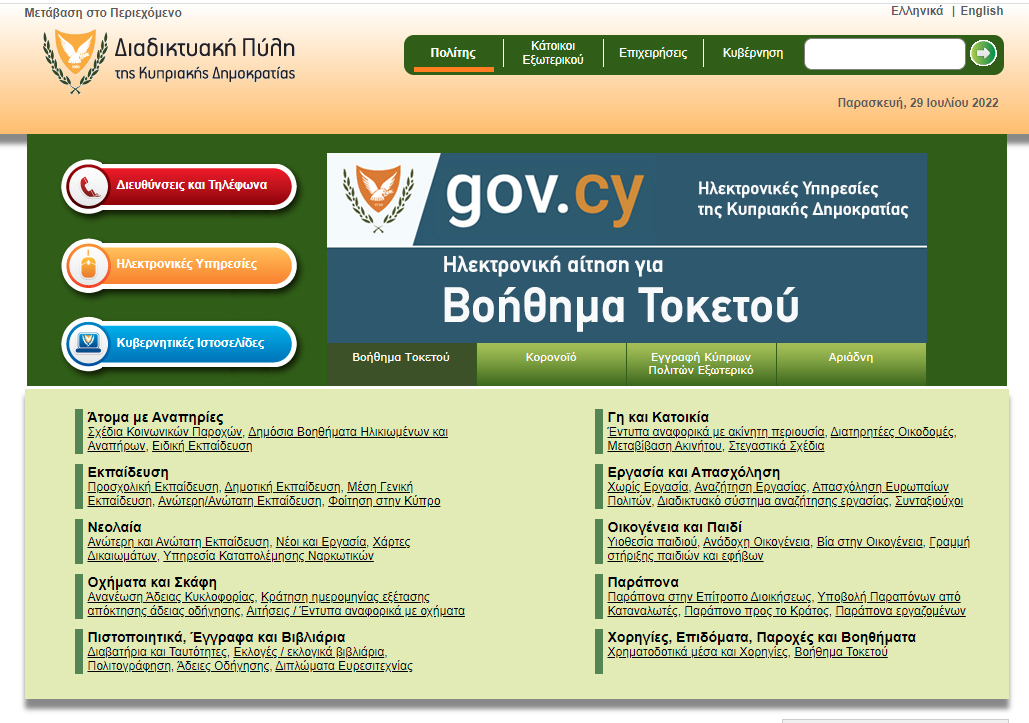Screen dimensions: 1029x723
Task: Open Παράπονα εργαζομένων link
Action: [900, 611]
